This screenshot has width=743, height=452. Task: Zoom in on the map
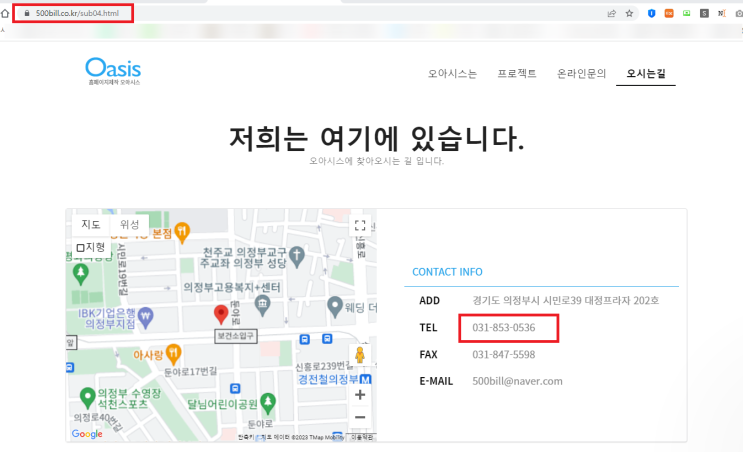360,395
